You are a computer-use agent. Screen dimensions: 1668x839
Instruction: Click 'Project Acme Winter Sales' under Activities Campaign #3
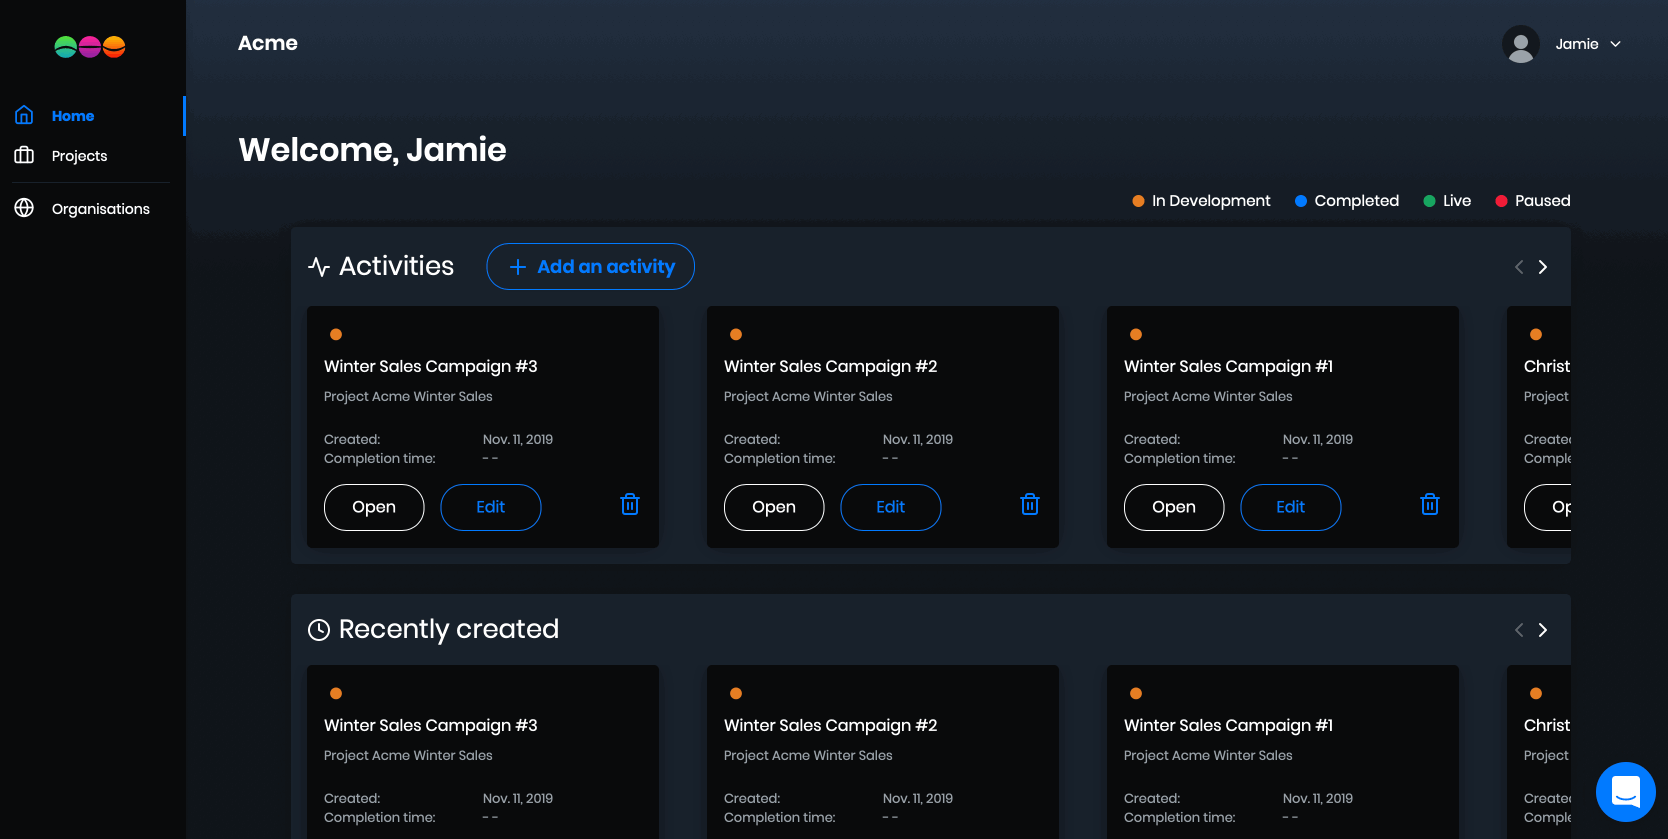(408, 396)
